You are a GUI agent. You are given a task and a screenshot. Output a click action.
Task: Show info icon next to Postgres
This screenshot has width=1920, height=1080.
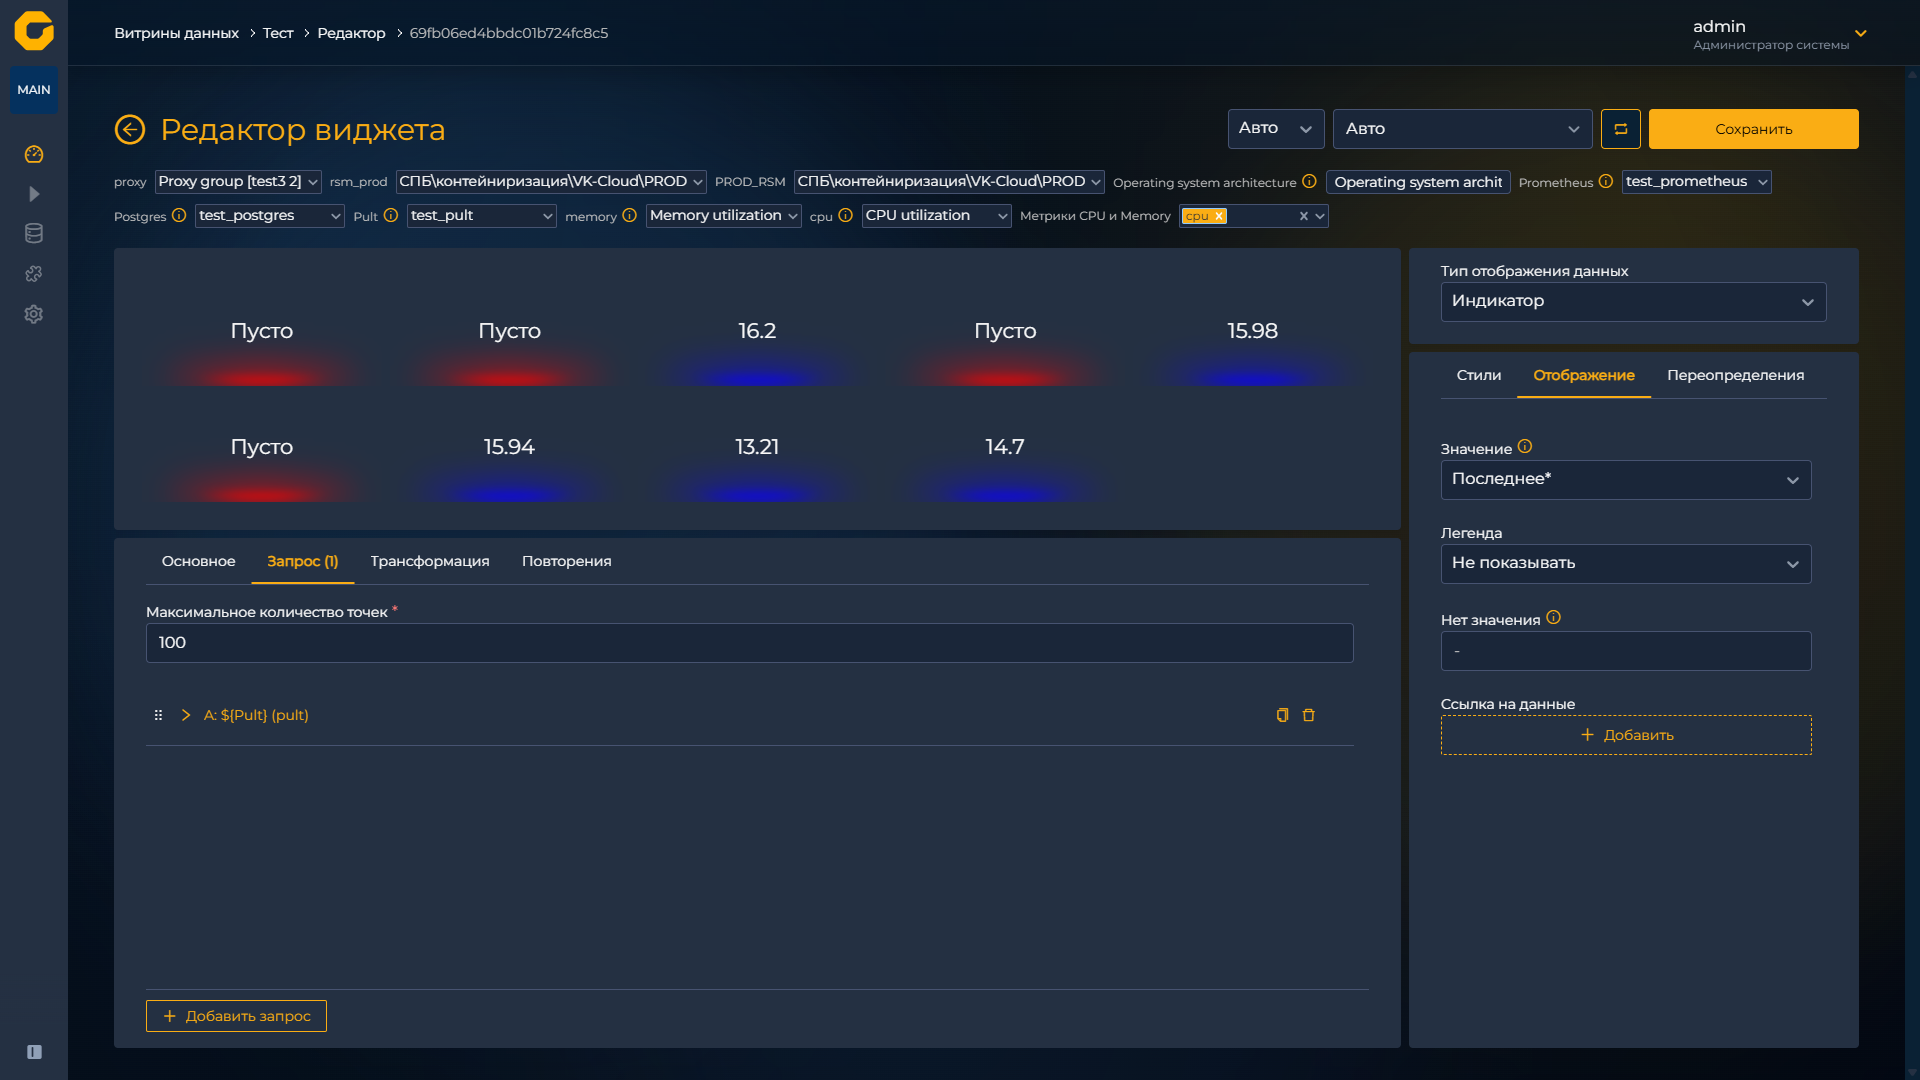coord(179,215)
